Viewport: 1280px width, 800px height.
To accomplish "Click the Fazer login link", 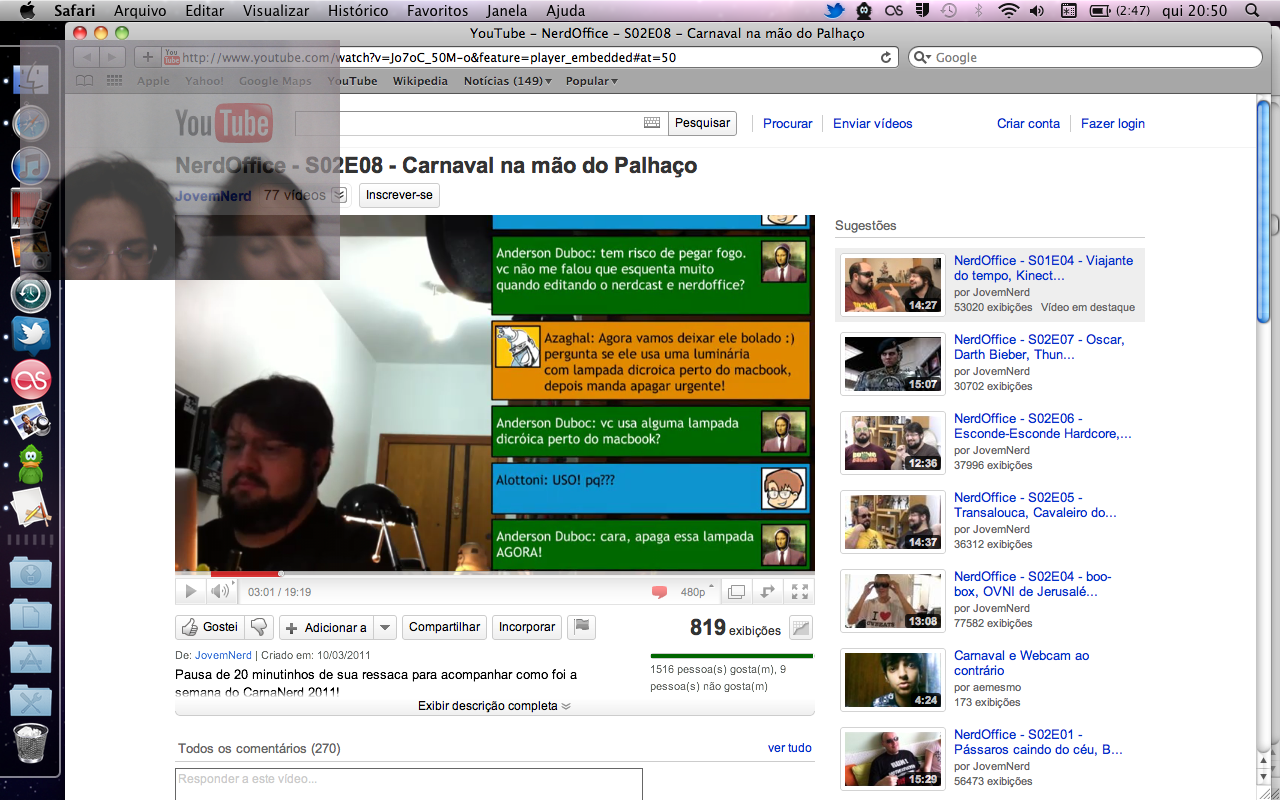I will click(x=1113, y=124).
